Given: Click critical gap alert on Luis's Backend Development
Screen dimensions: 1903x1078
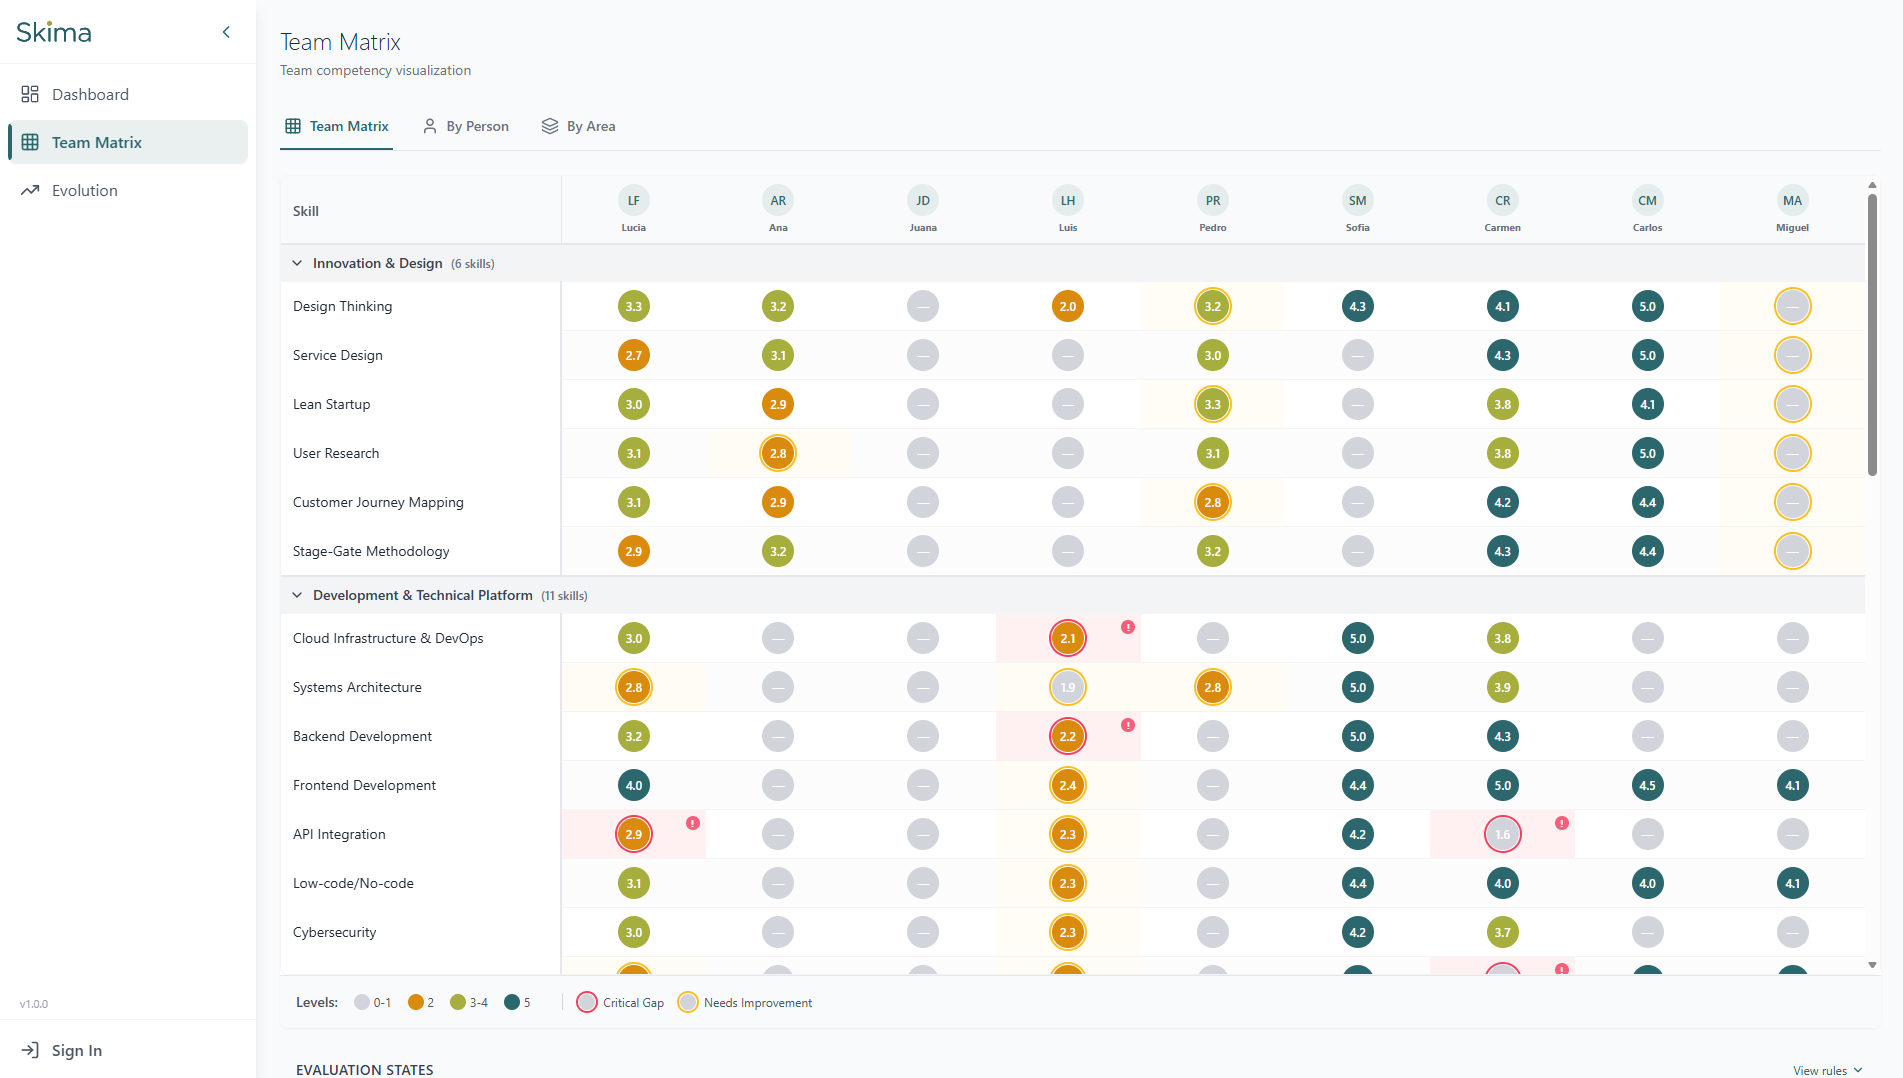Looking at the screenshot, I should pos(1128,725).
